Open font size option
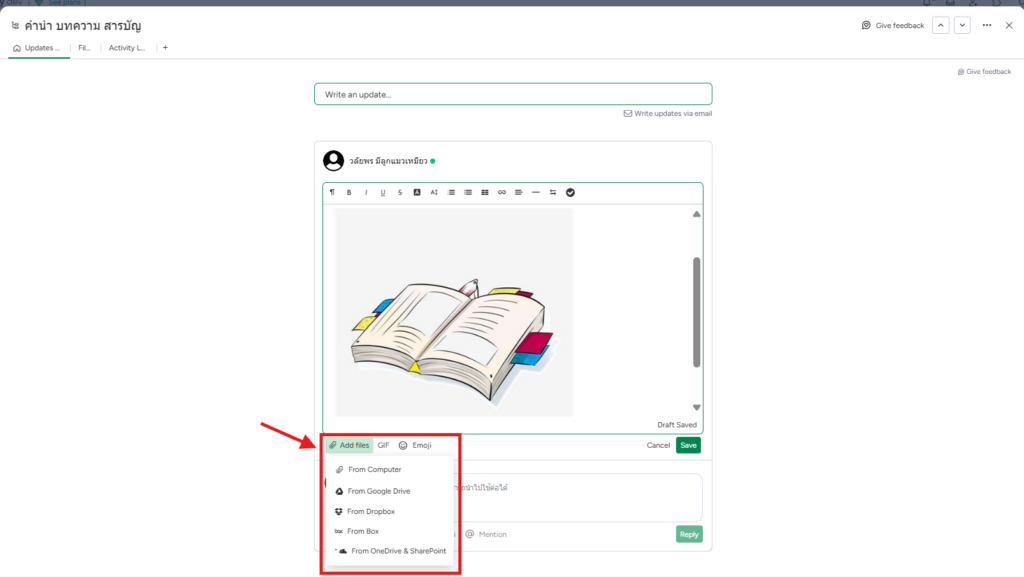This screenshot has height=577, width=1024. coord(434,193)
